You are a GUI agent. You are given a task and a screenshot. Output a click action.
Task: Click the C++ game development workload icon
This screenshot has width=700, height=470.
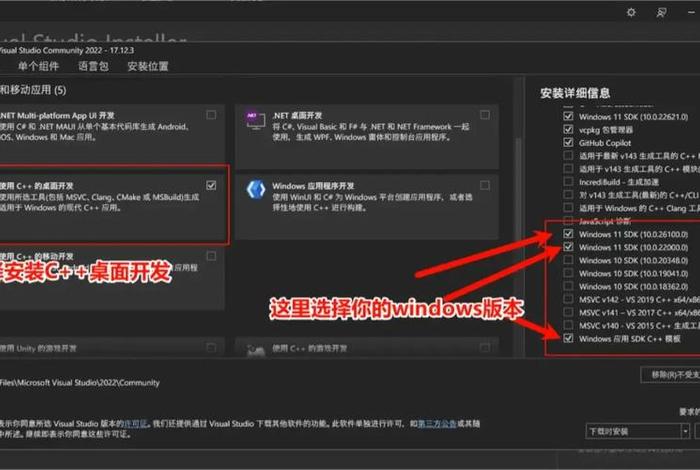click(x=256, y=351)
